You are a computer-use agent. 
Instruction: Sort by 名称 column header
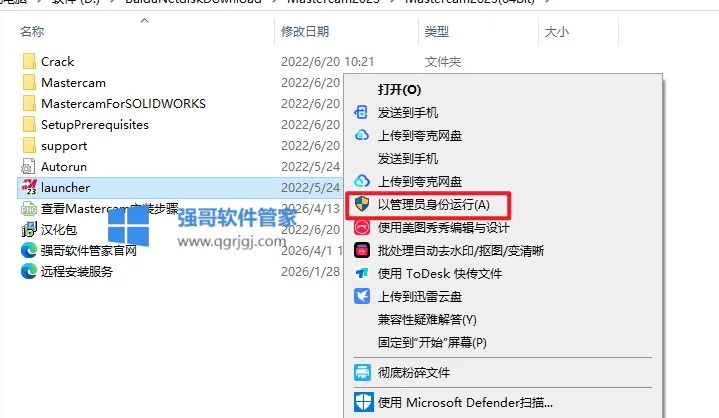pyautogui.click(x=32, y=32)
